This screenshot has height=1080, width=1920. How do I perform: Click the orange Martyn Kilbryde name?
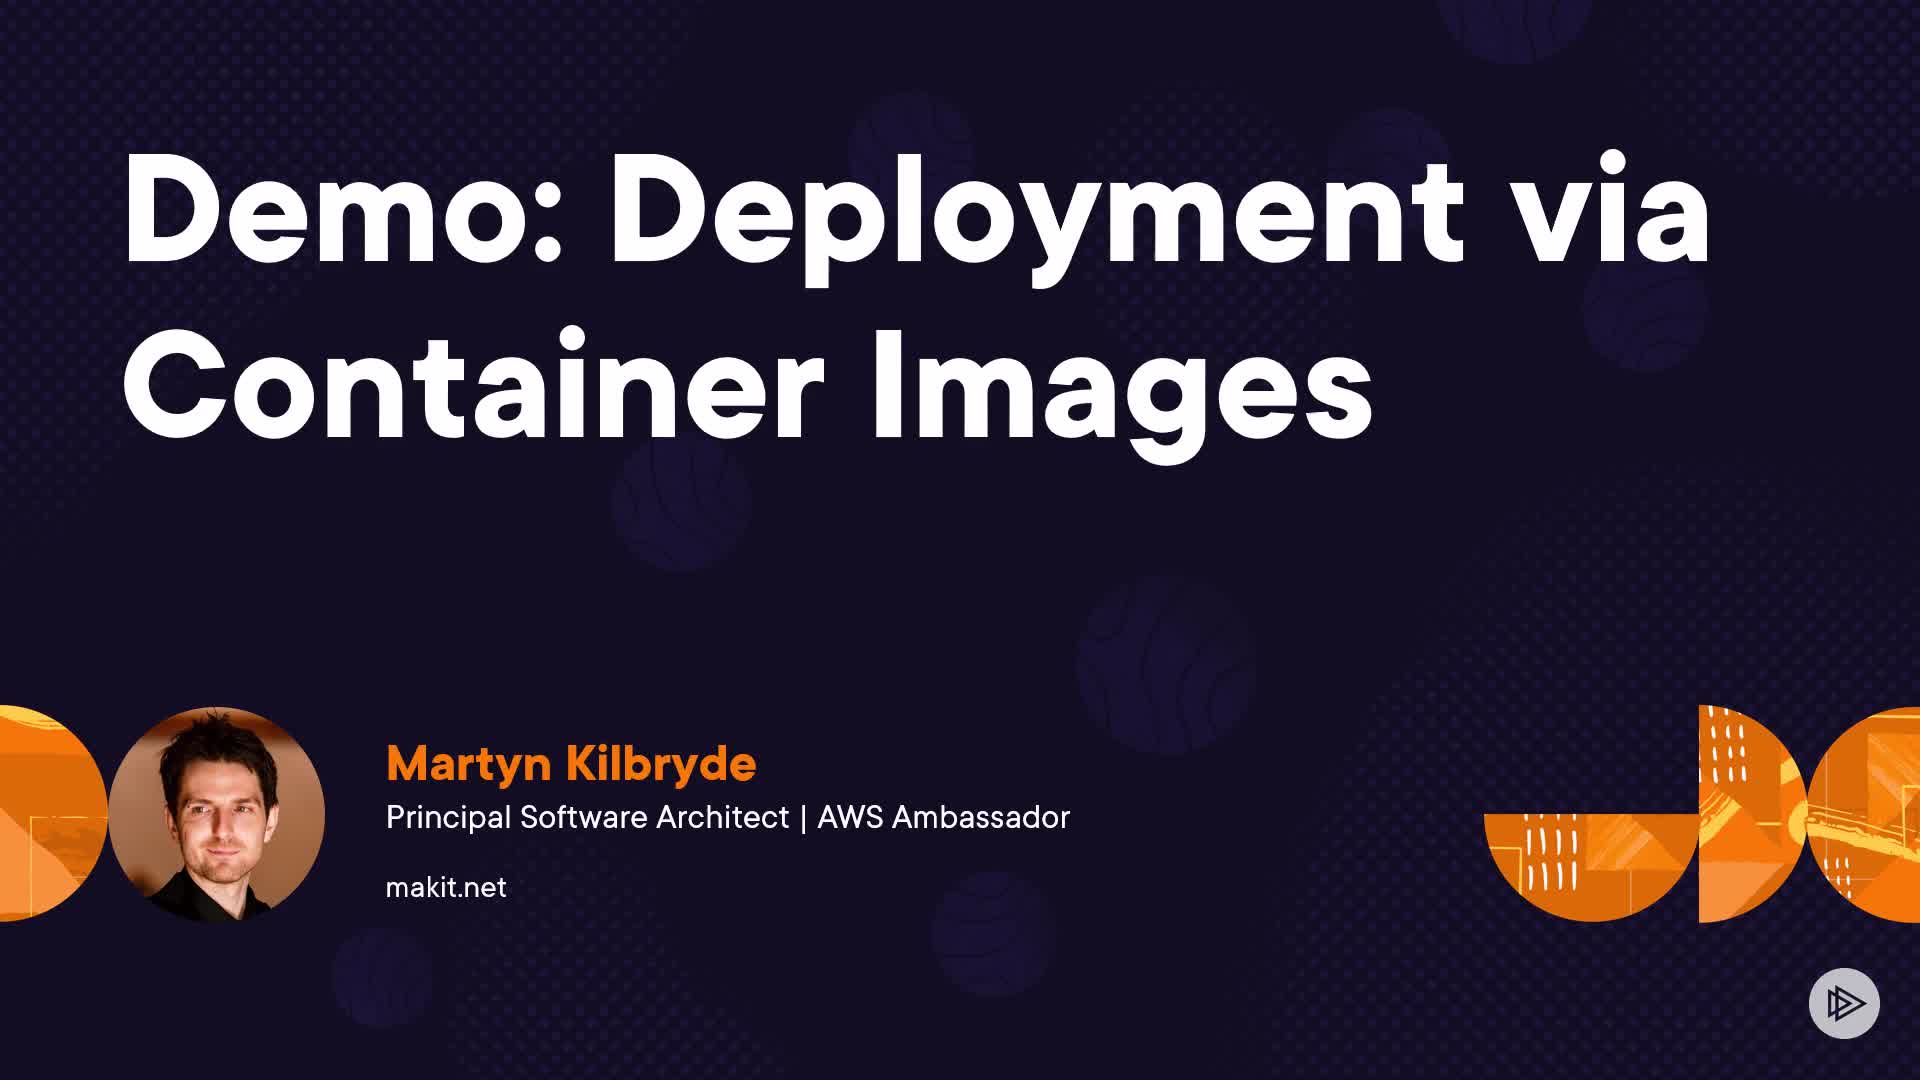pyautogui.click(x=571, y=764)
